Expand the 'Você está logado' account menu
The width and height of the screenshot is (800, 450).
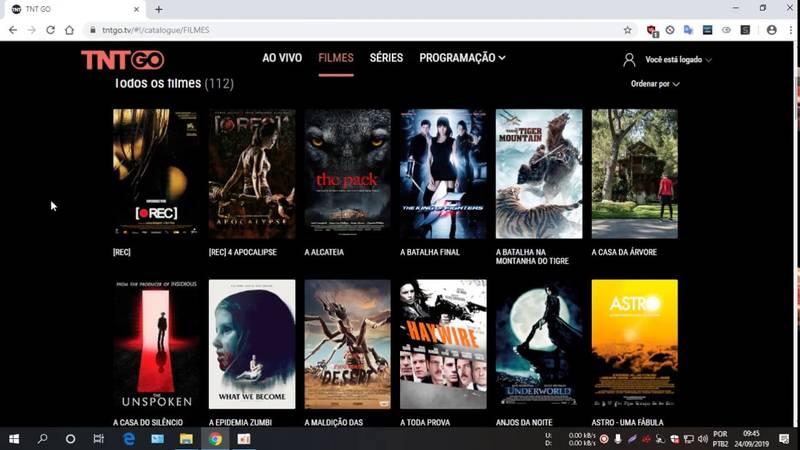coord(678,60)
